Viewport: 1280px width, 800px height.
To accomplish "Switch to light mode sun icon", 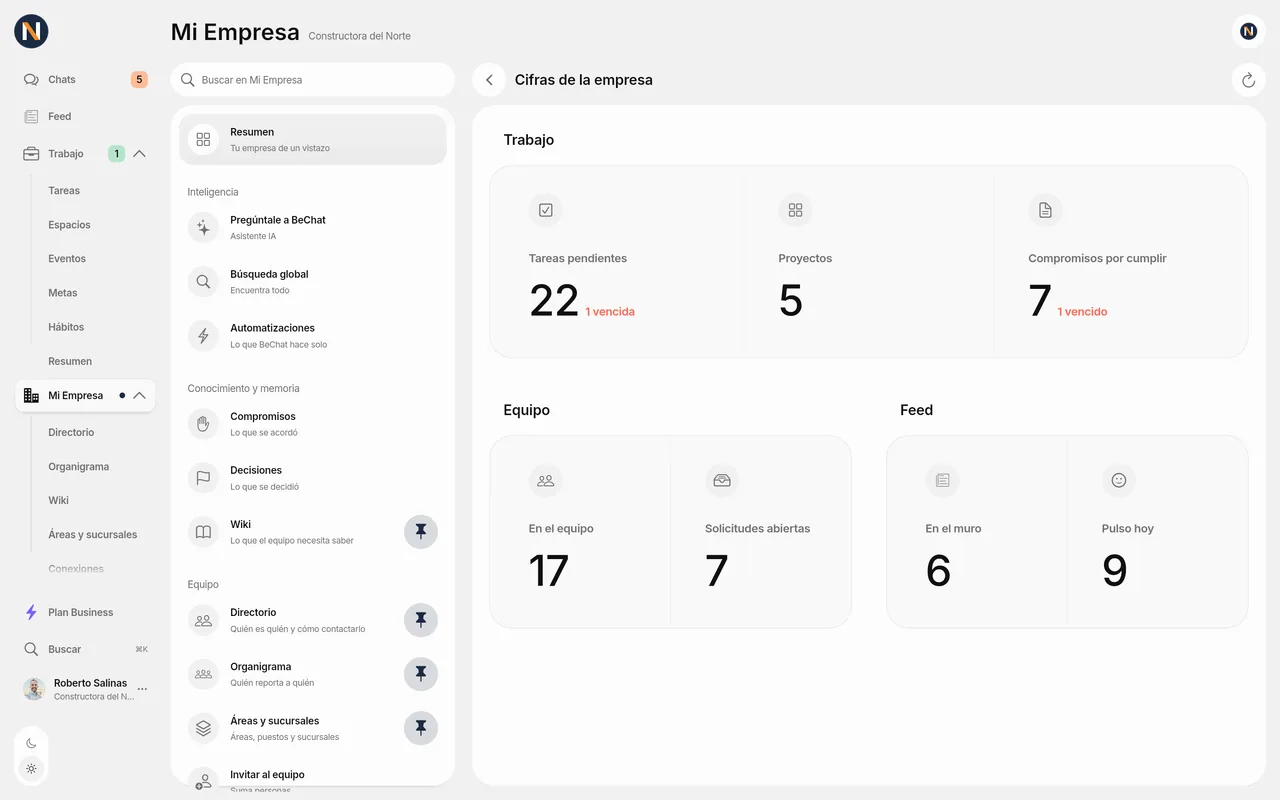I will point(31,769).
